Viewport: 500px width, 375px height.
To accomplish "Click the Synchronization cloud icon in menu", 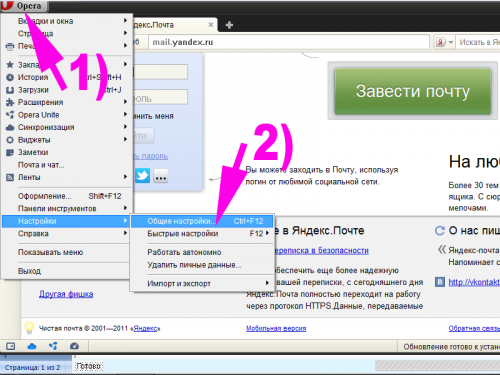I will coord(10,127).
